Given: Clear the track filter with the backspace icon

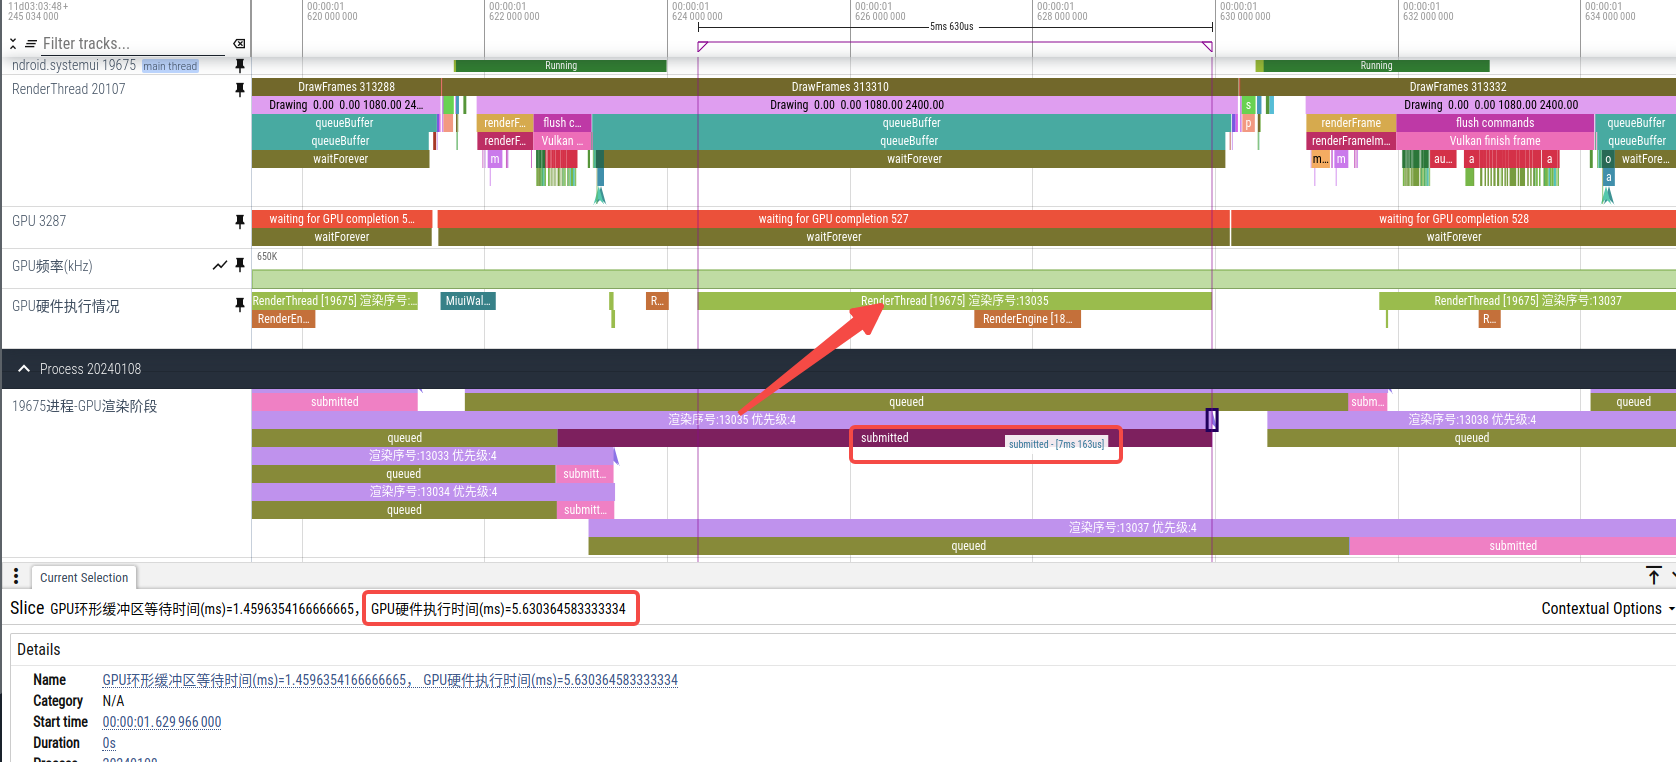Looking at the screenshot, I should 239,44.
